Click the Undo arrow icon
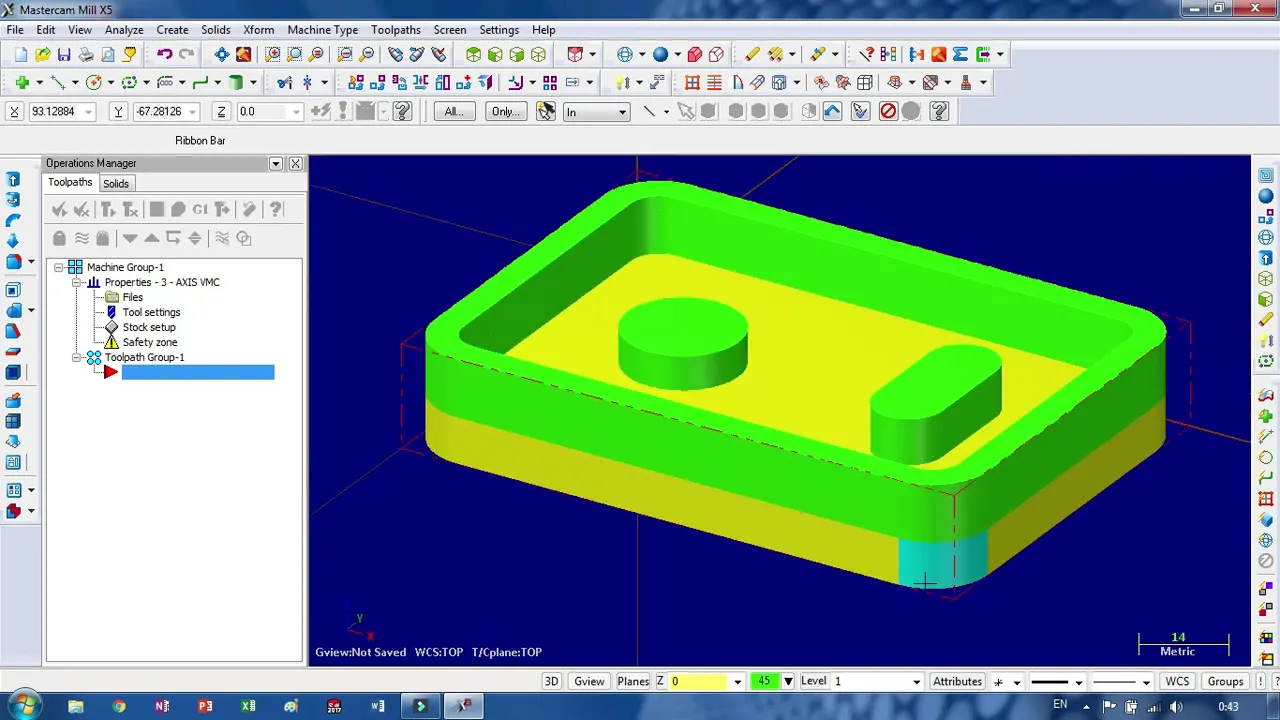Screen dimensions: 1280x720 [x=164, y=55]
